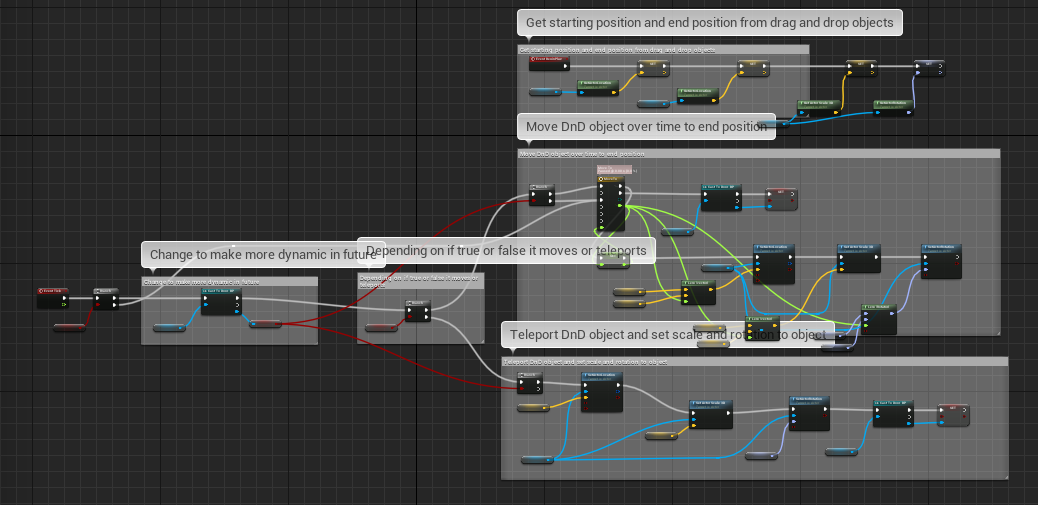
Task: Select the Event Tick node
Action: (x=53, y=298)
